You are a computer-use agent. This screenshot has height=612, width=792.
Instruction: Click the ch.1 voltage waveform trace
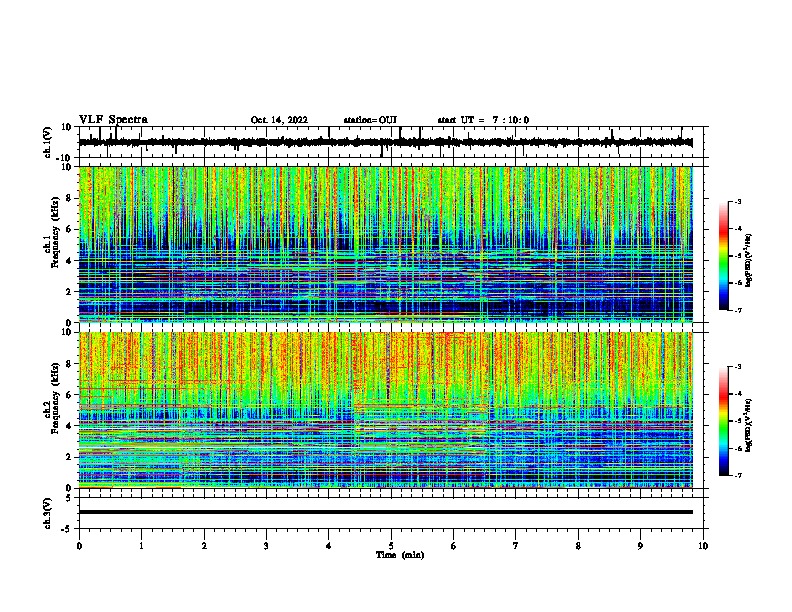click(x=386, y=142)
